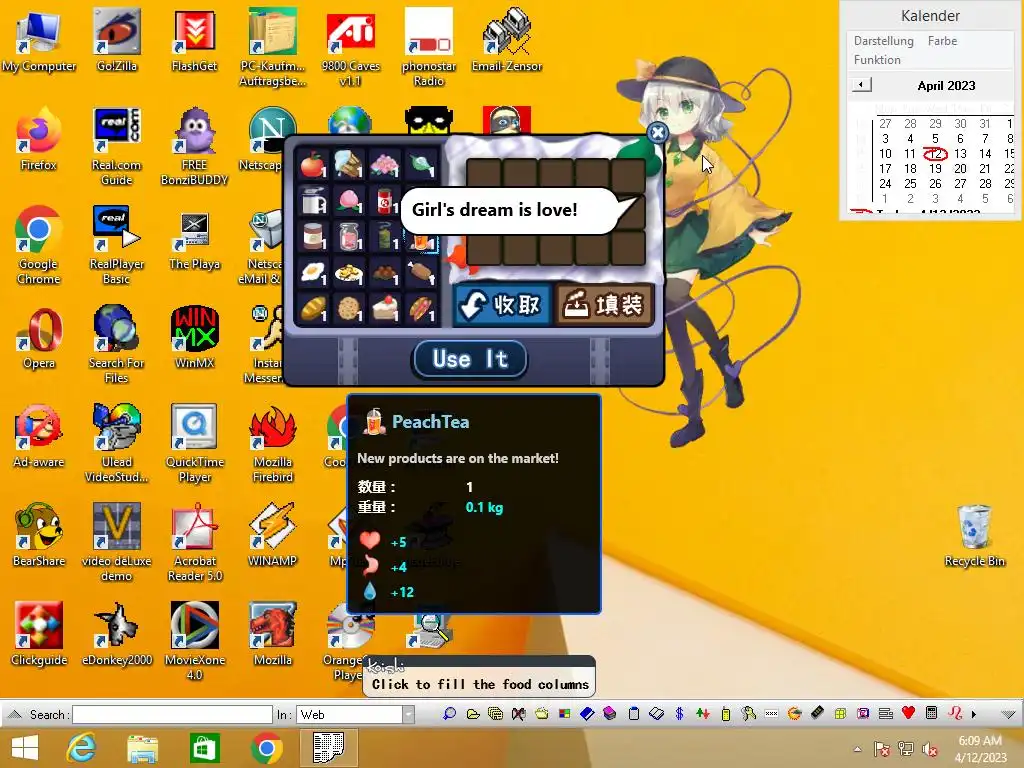Select the meat drumstick item
The image size is (1024, 768).
coord(421,272)
